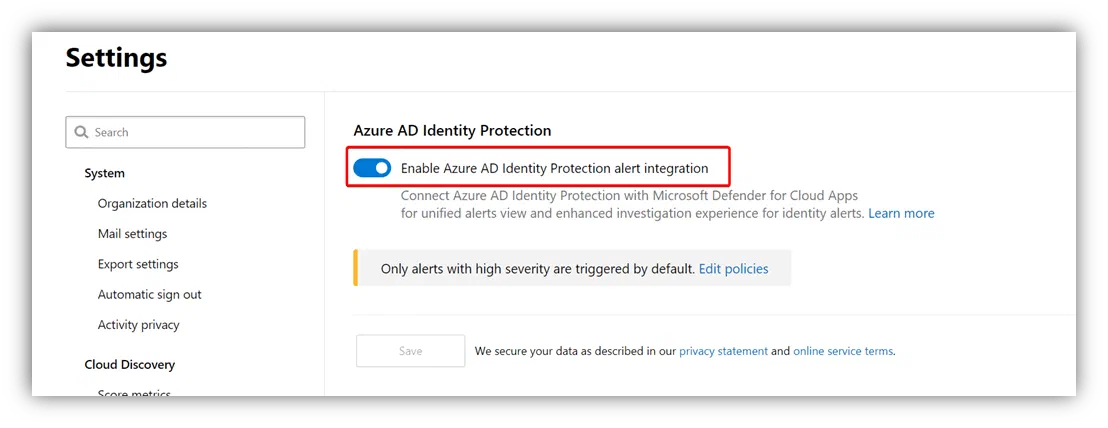Click the Enable Azure AD Identity Protection label
Viewport: 1108px width, 428px height.
coord(555,168)
